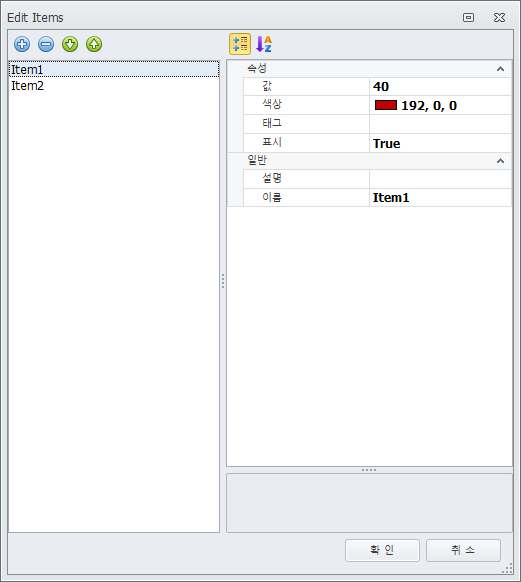Edit the 이름 value Item1
The width and height of the screenshot is (521, 582).
[440, 197]
